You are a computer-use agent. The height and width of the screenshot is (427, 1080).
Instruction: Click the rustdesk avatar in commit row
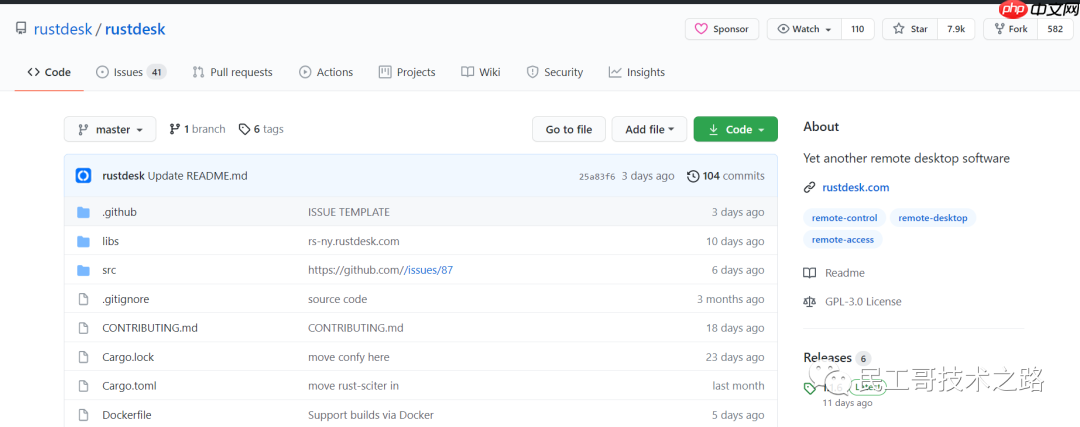(83, 176)
